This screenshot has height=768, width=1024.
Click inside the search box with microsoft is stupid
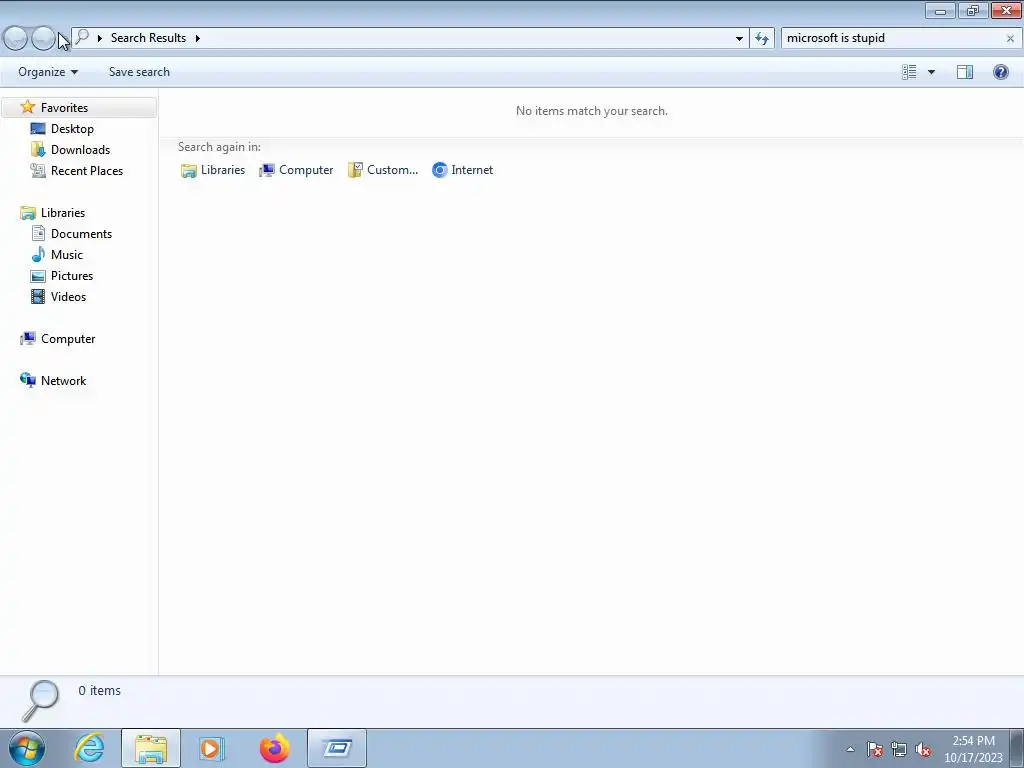coord(891,38)
